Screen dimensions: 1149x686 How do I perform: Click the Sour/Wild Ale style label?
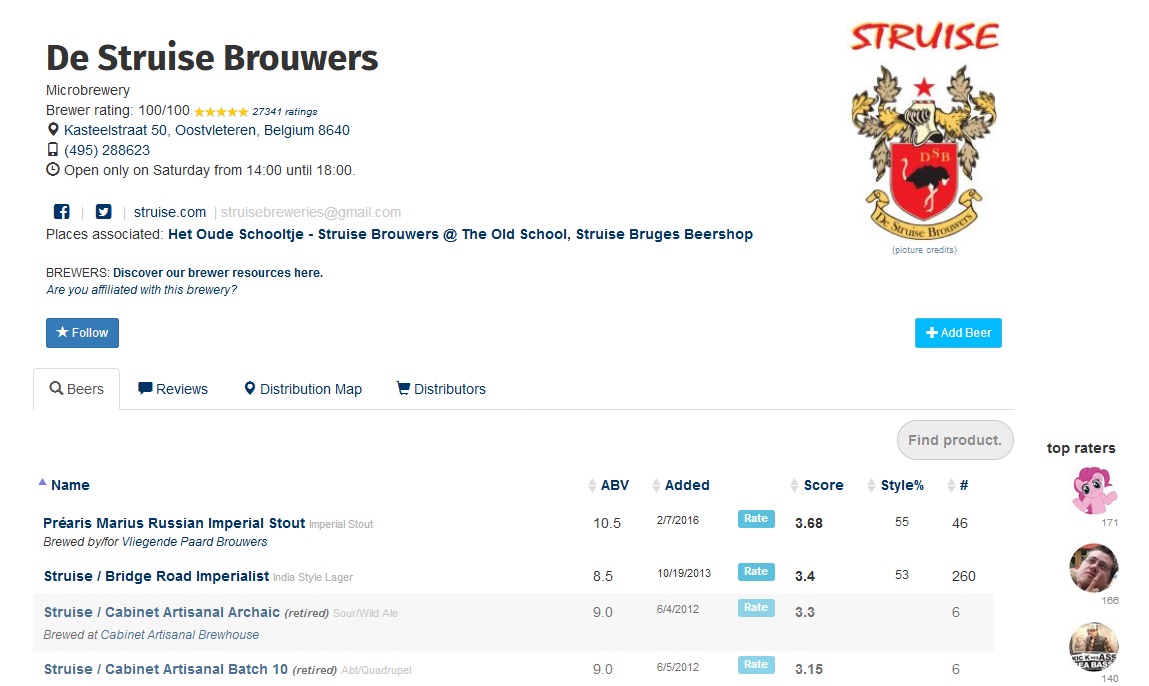[365, 613]
